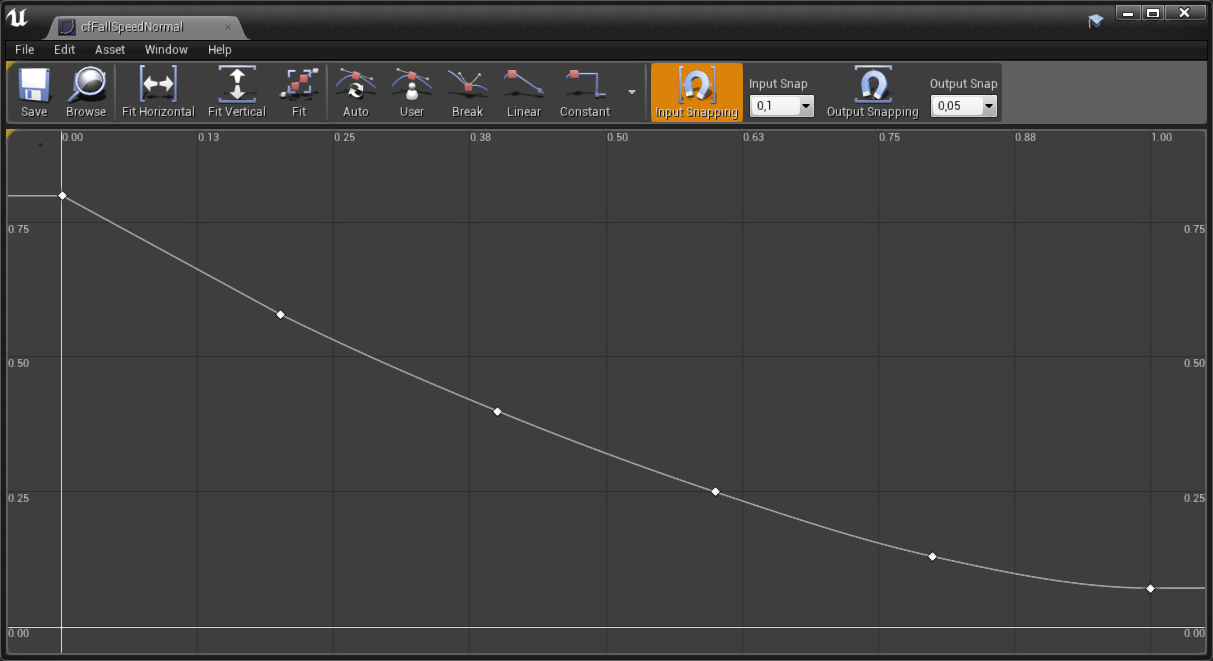Toggle Input Snapping off

697,93
